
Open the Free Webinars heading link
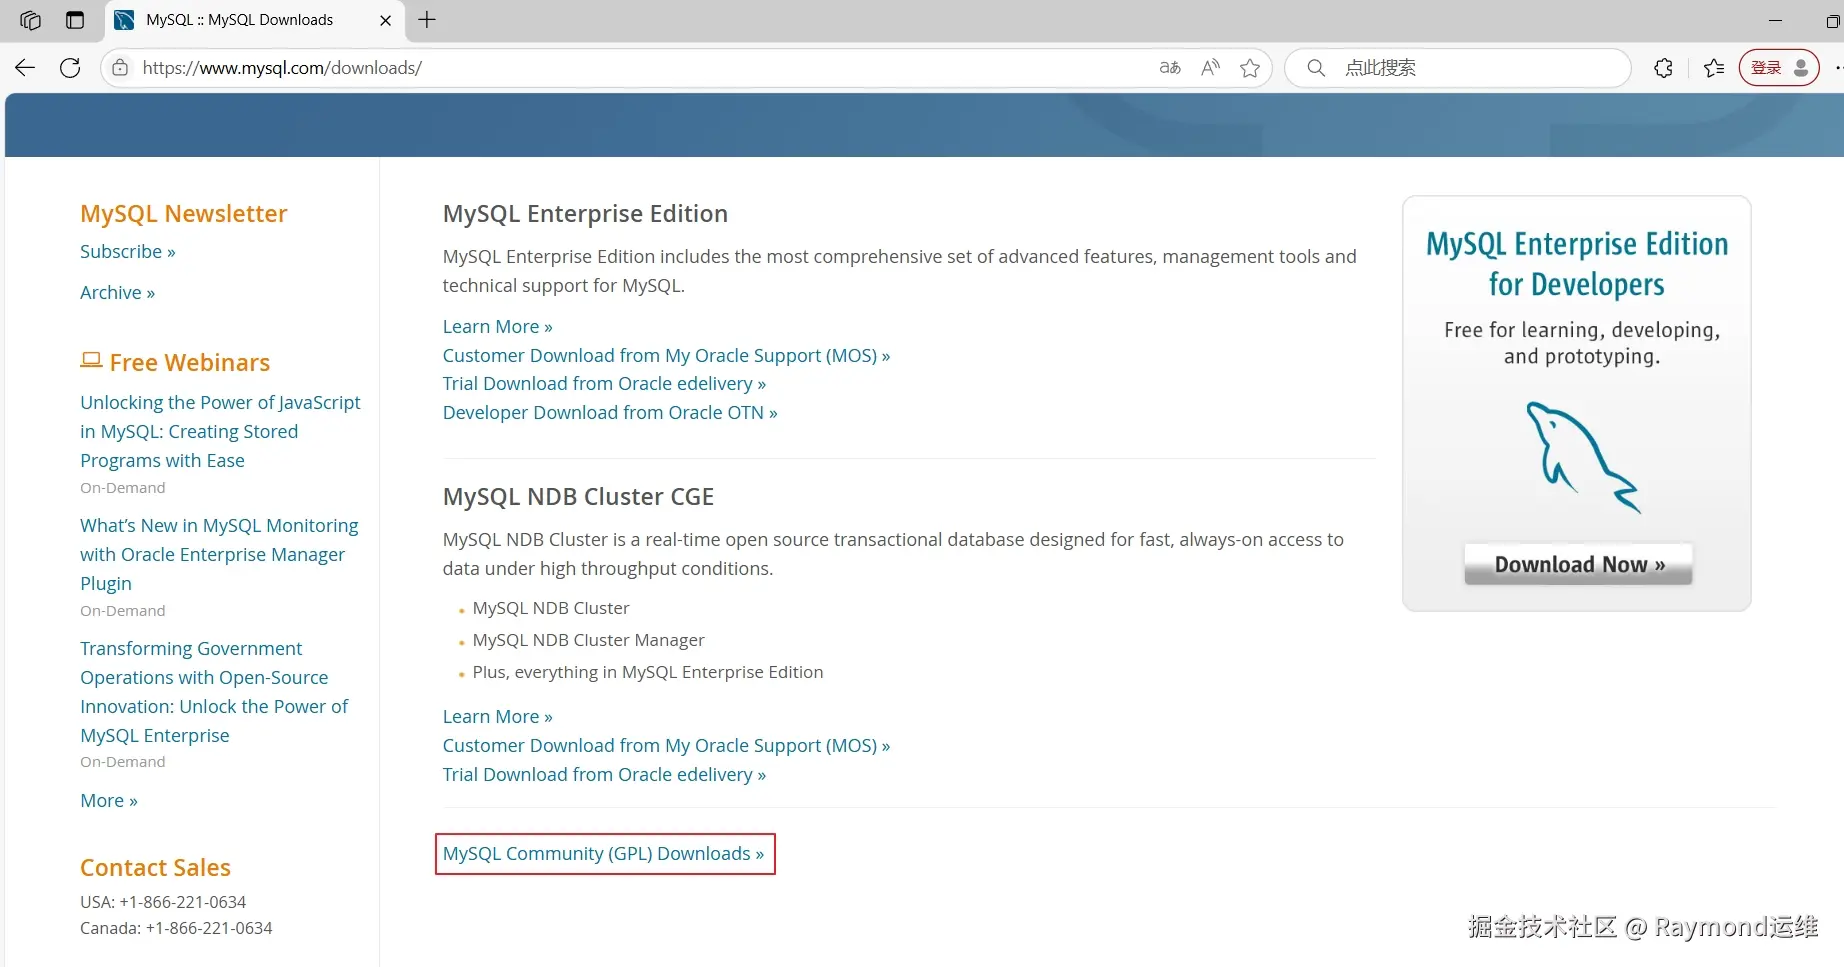(190, 363)
